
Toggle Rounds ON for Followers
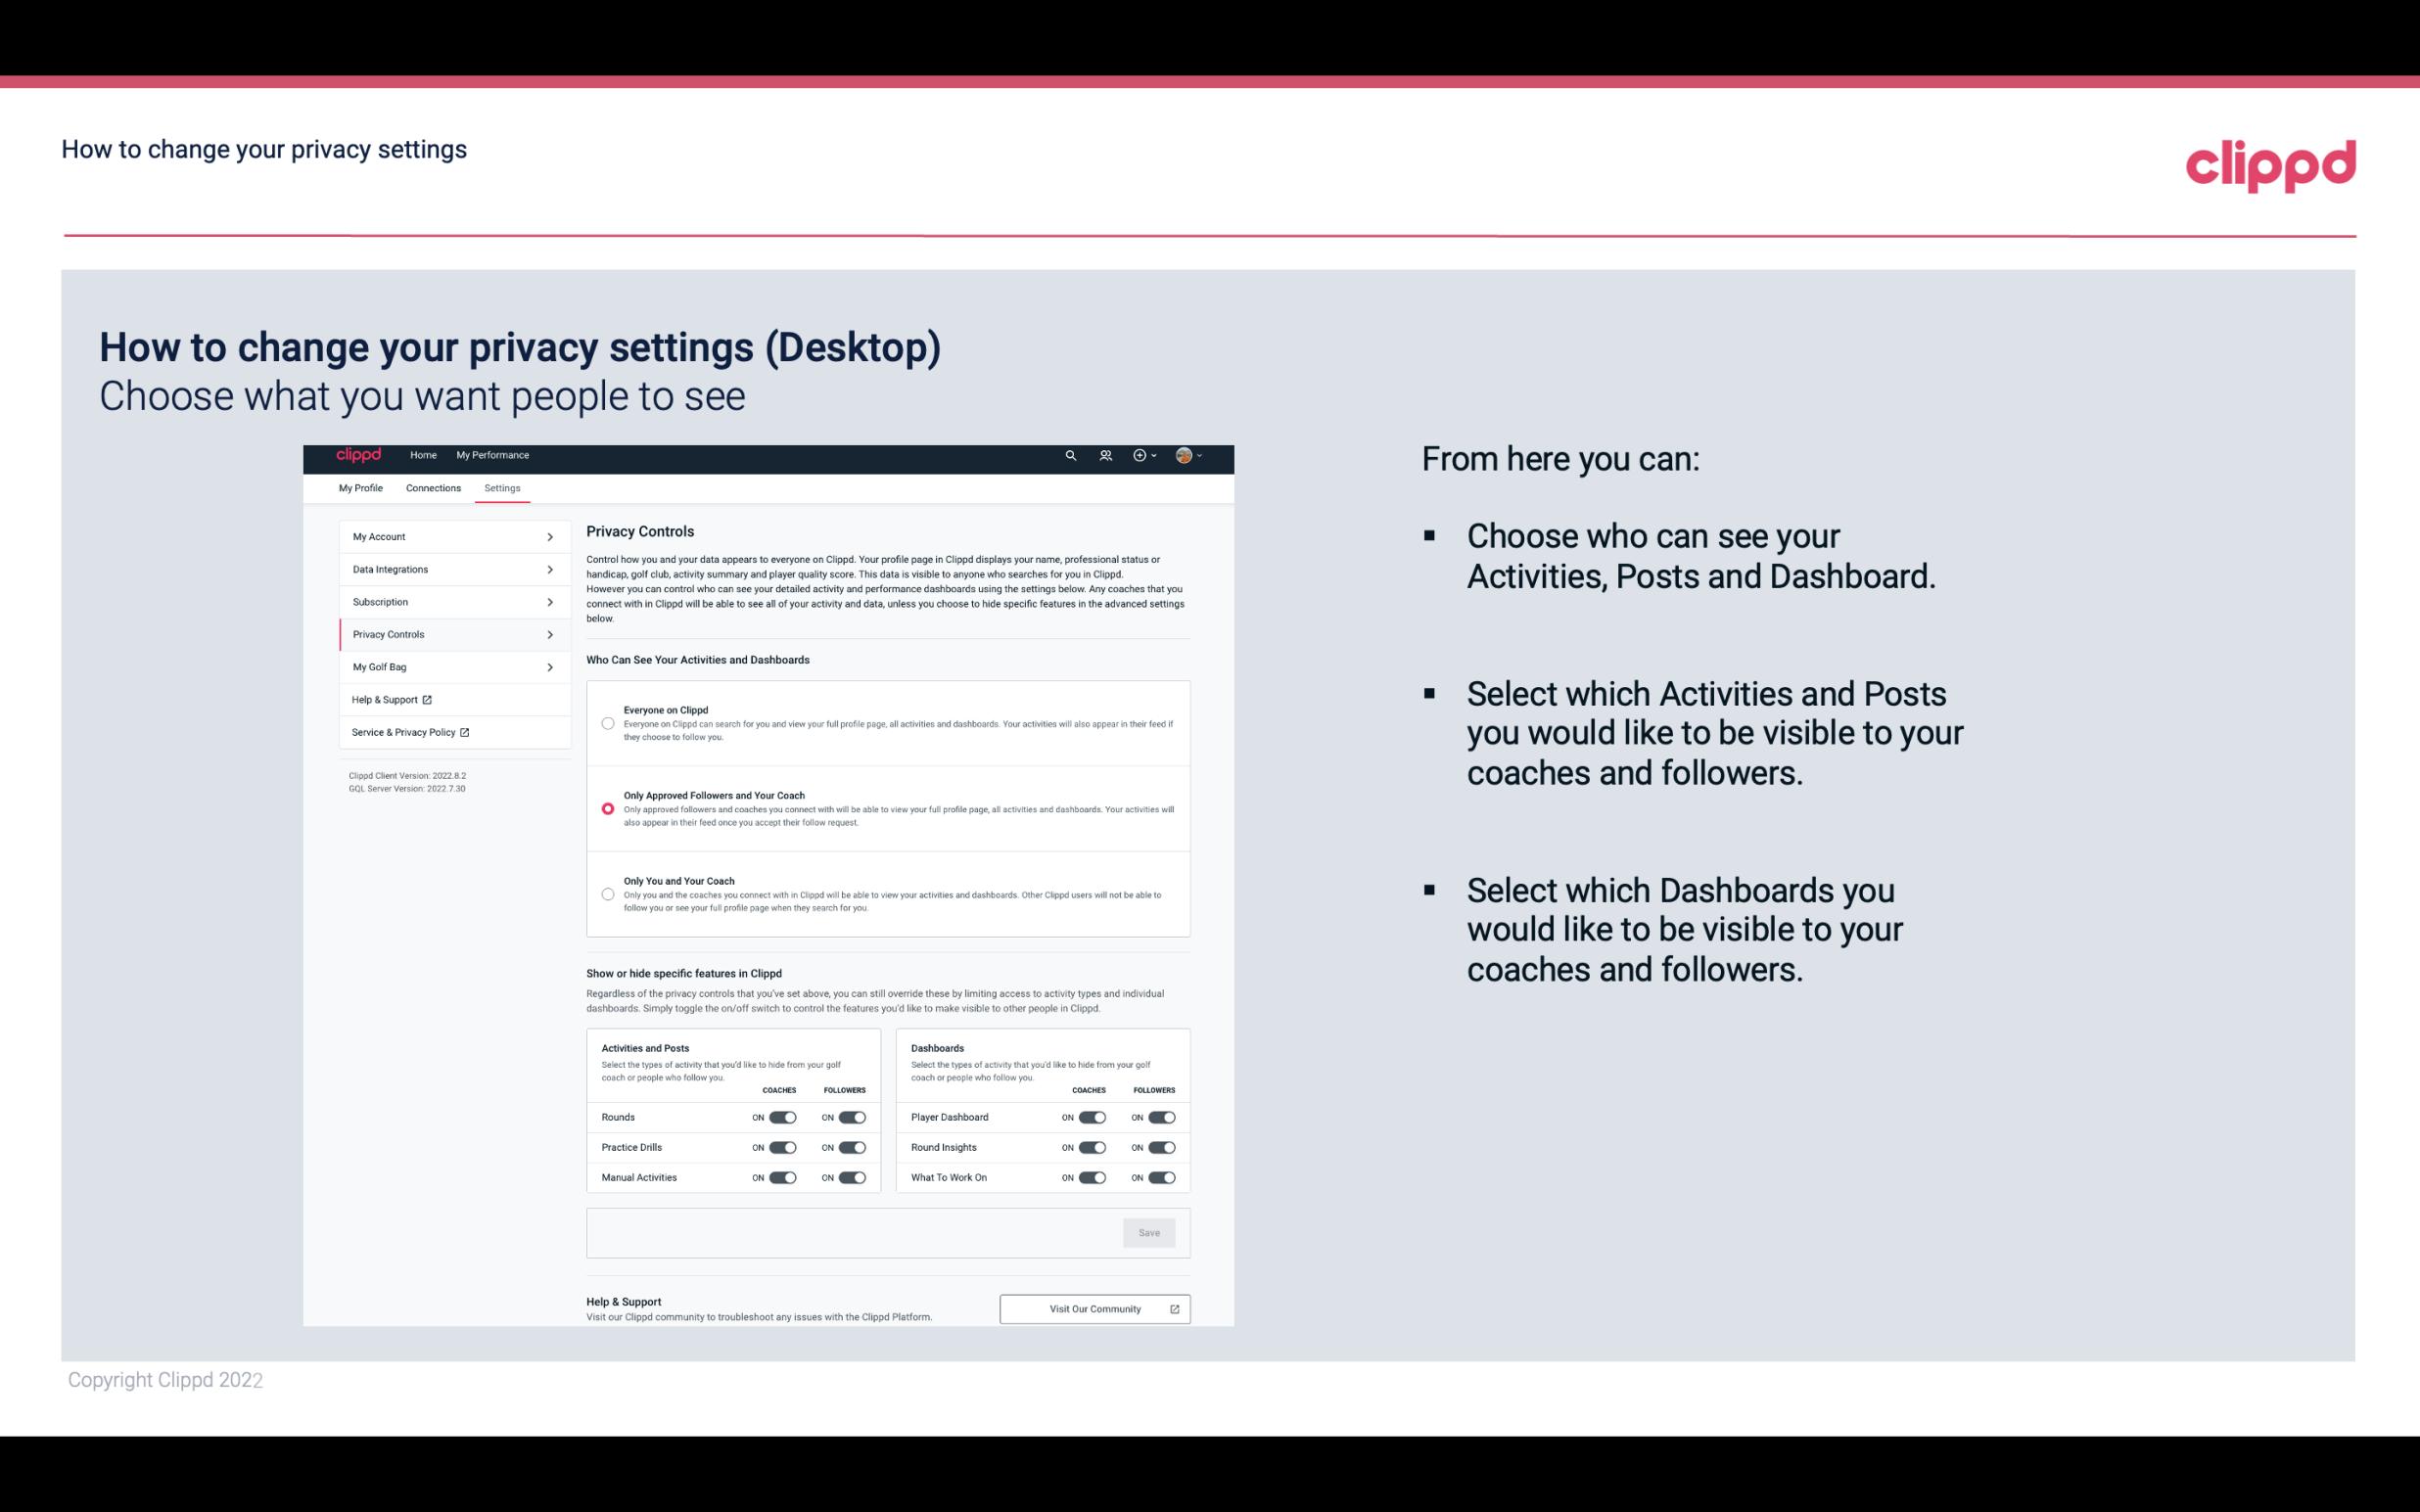pos(852,1117)
